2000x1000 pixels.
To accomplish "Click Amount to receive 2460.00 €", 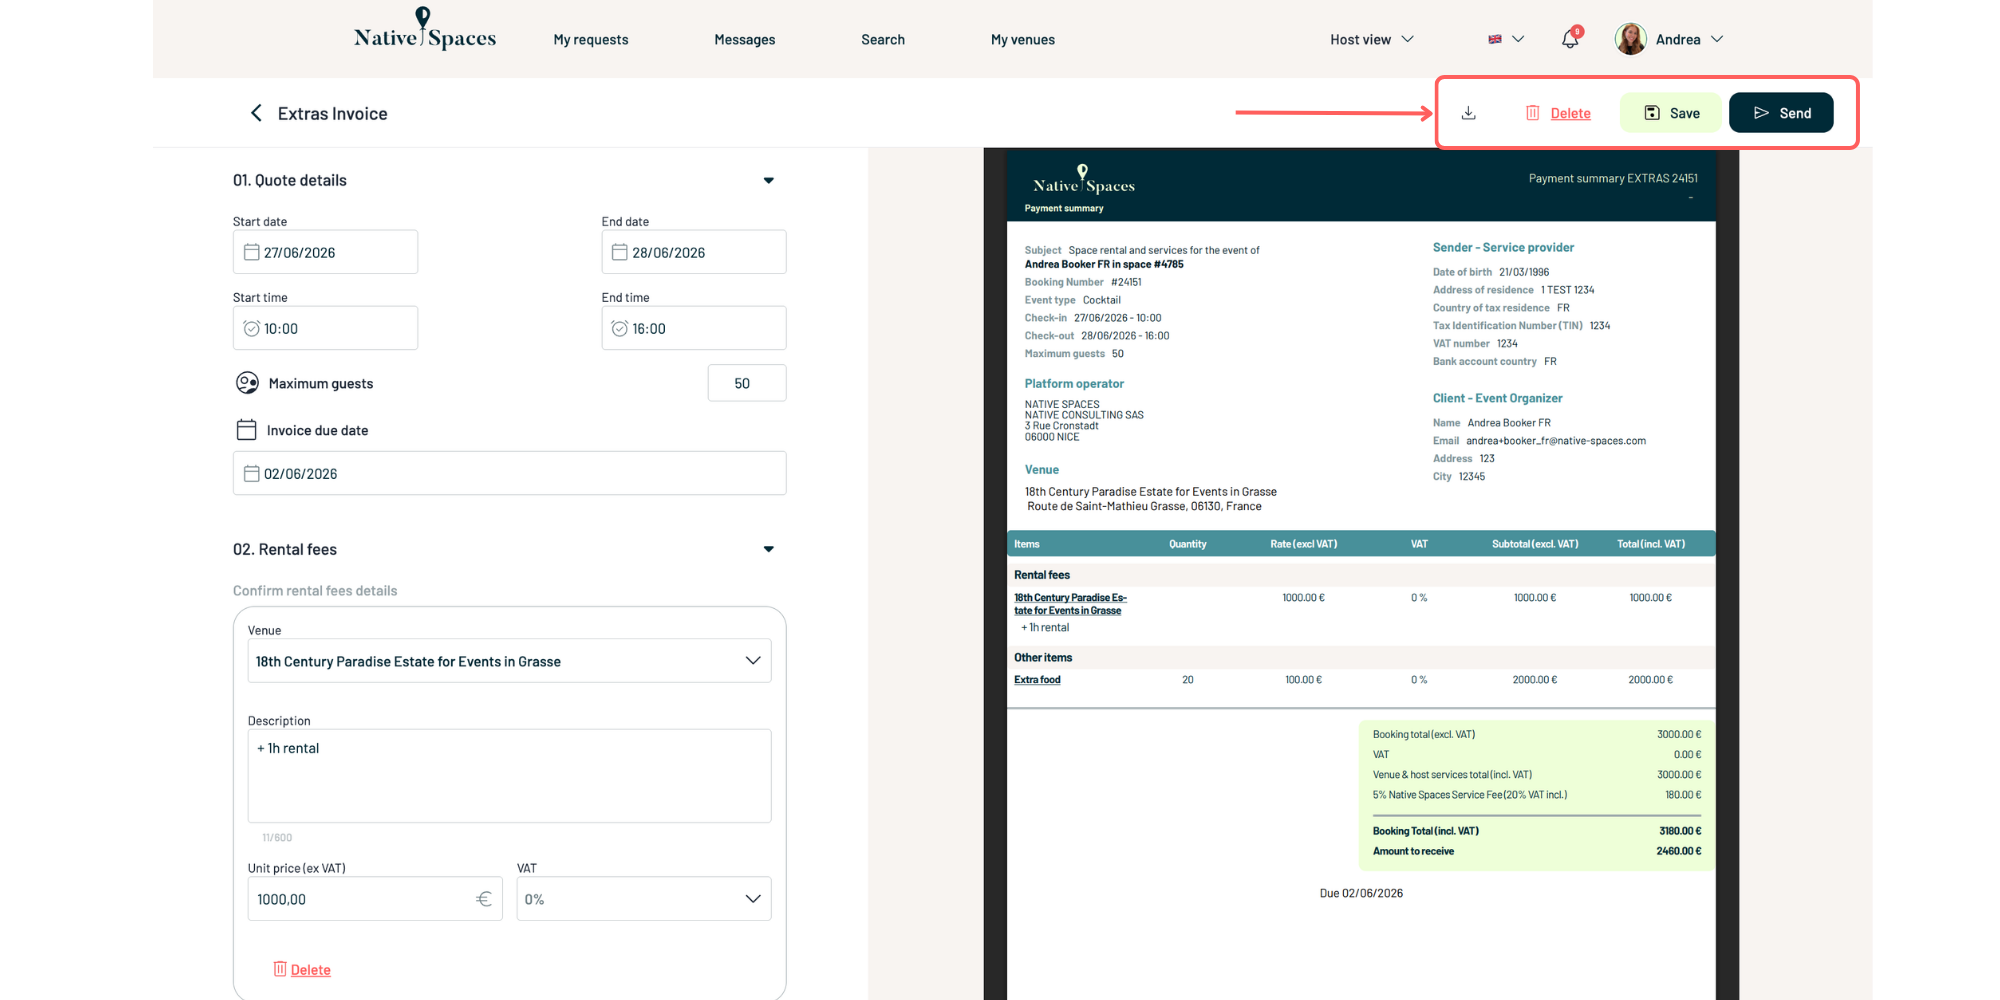I will click(1679, 851).
